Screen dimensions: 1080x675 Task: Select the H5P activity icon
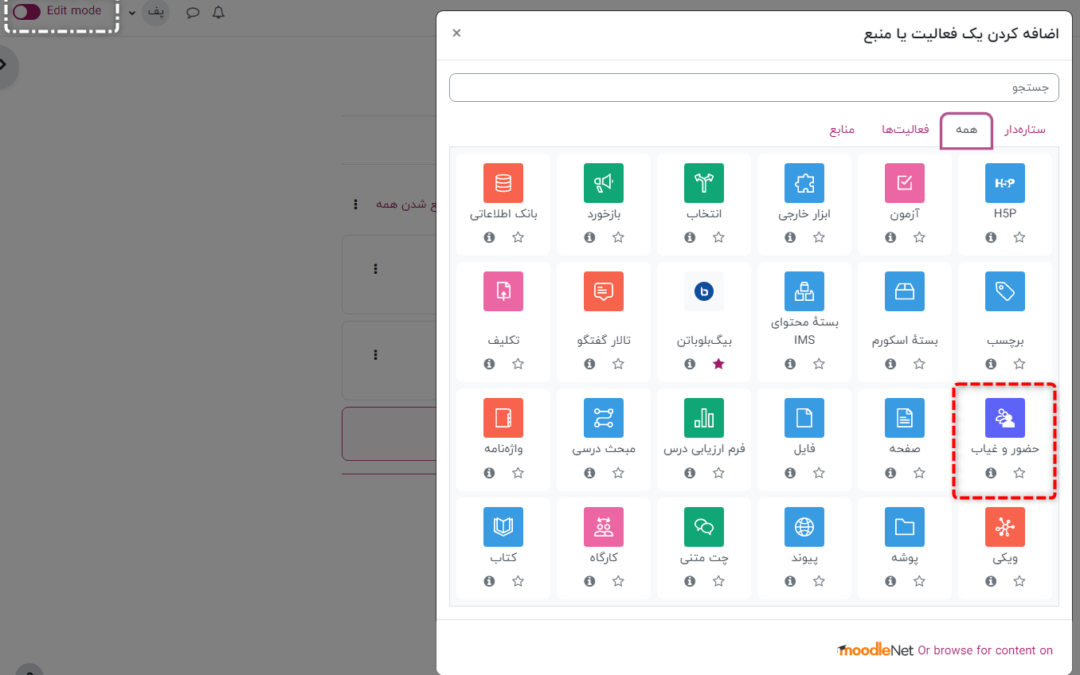tap(1004, 183)
